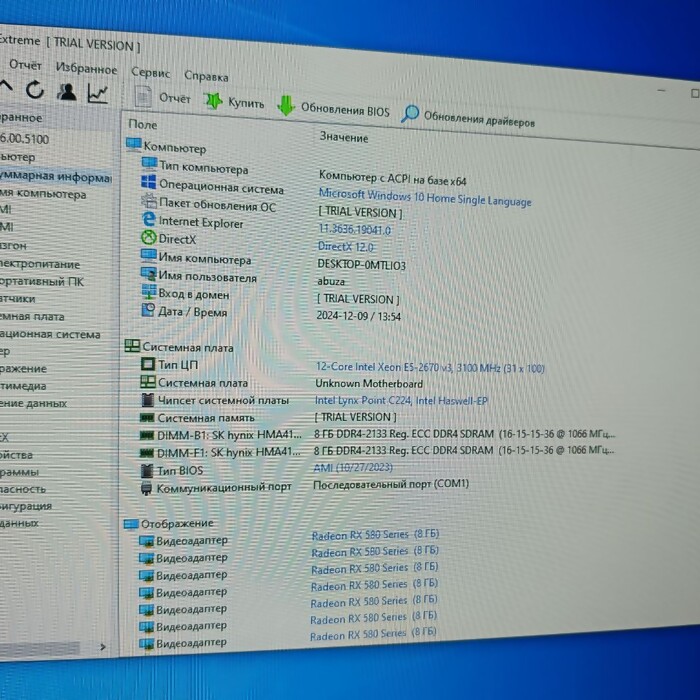Click the Тип компьютера icon

(x=149, y=164)
